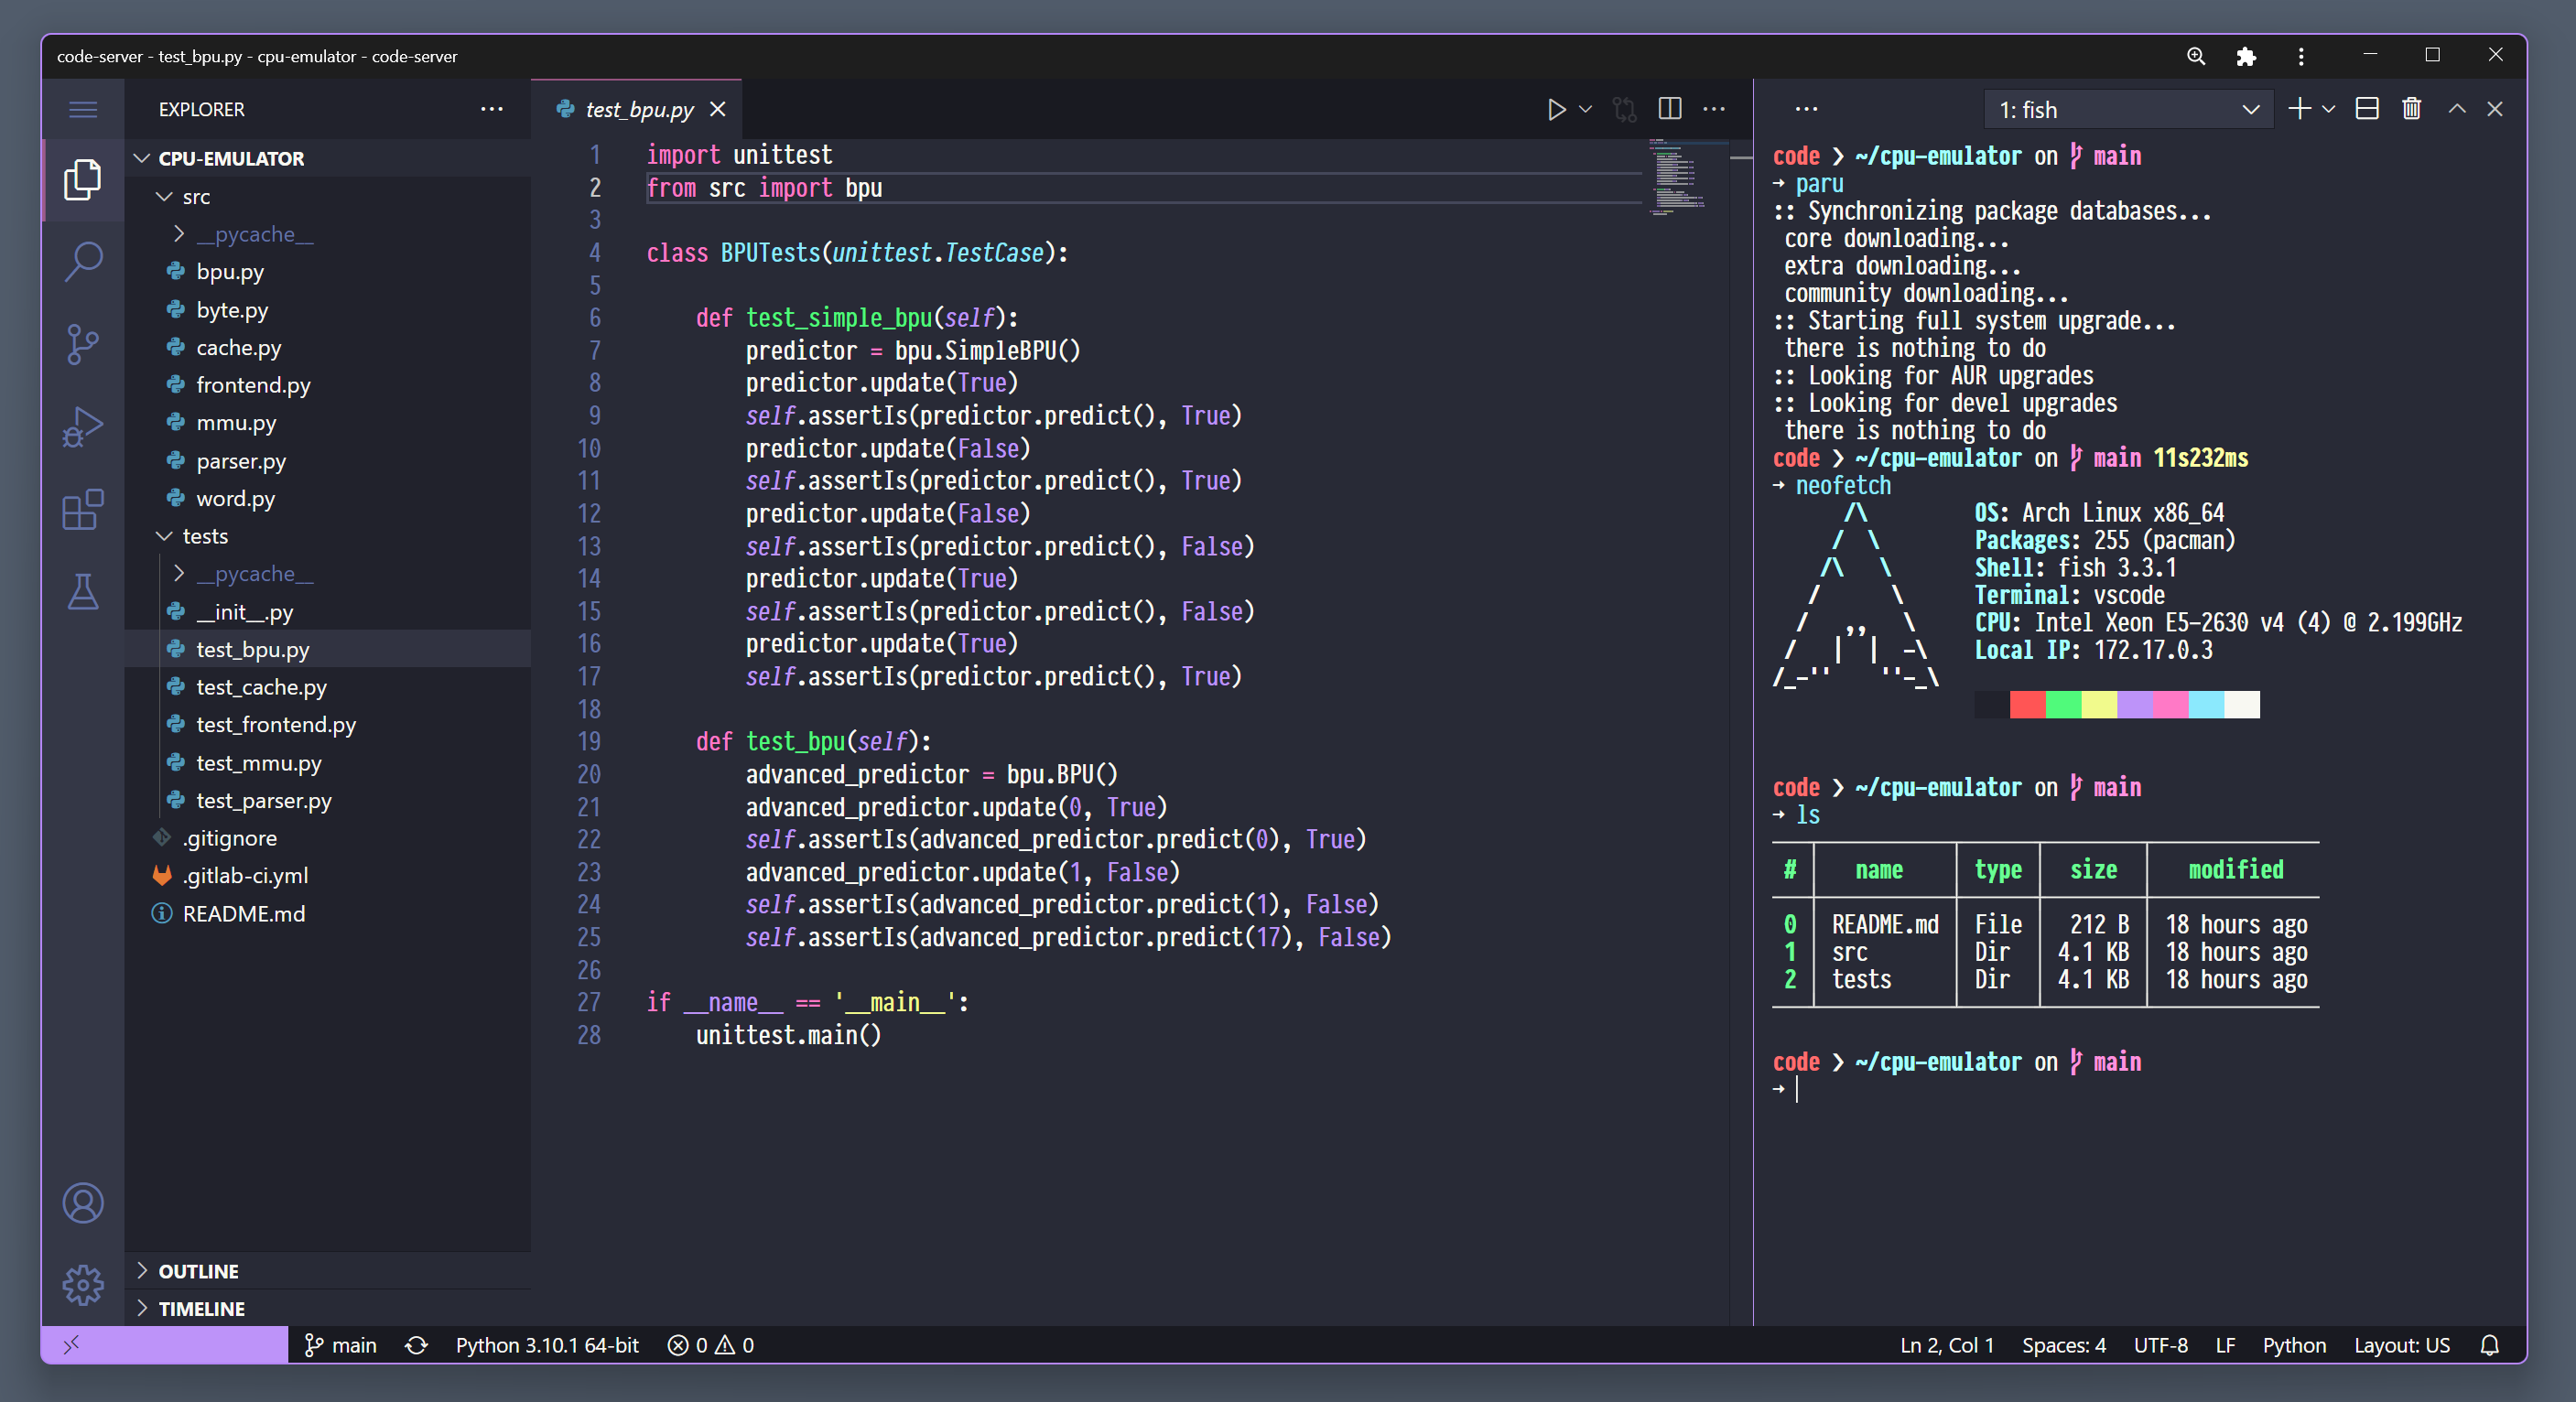Click the red swatch in neofetch palette
This screenshot has height=1402, width=2576.
coord(2027,705)
